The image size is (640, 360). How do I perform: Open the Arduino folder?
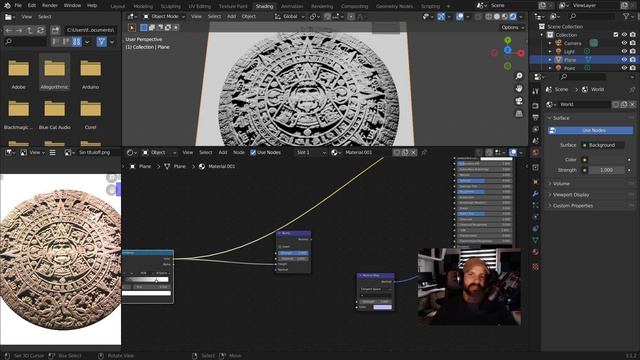pos(90,73)
